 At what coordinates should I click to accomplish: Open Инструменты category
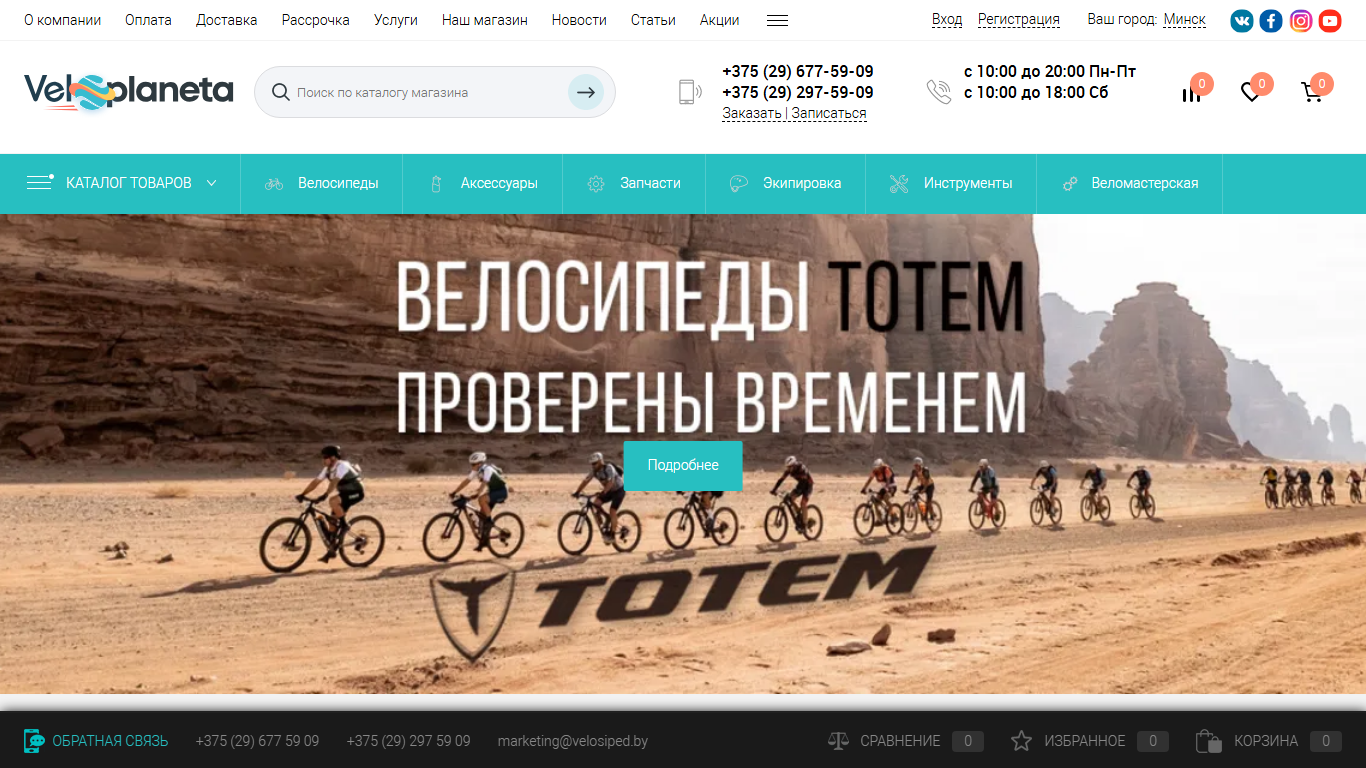click(x=951, y=184)
